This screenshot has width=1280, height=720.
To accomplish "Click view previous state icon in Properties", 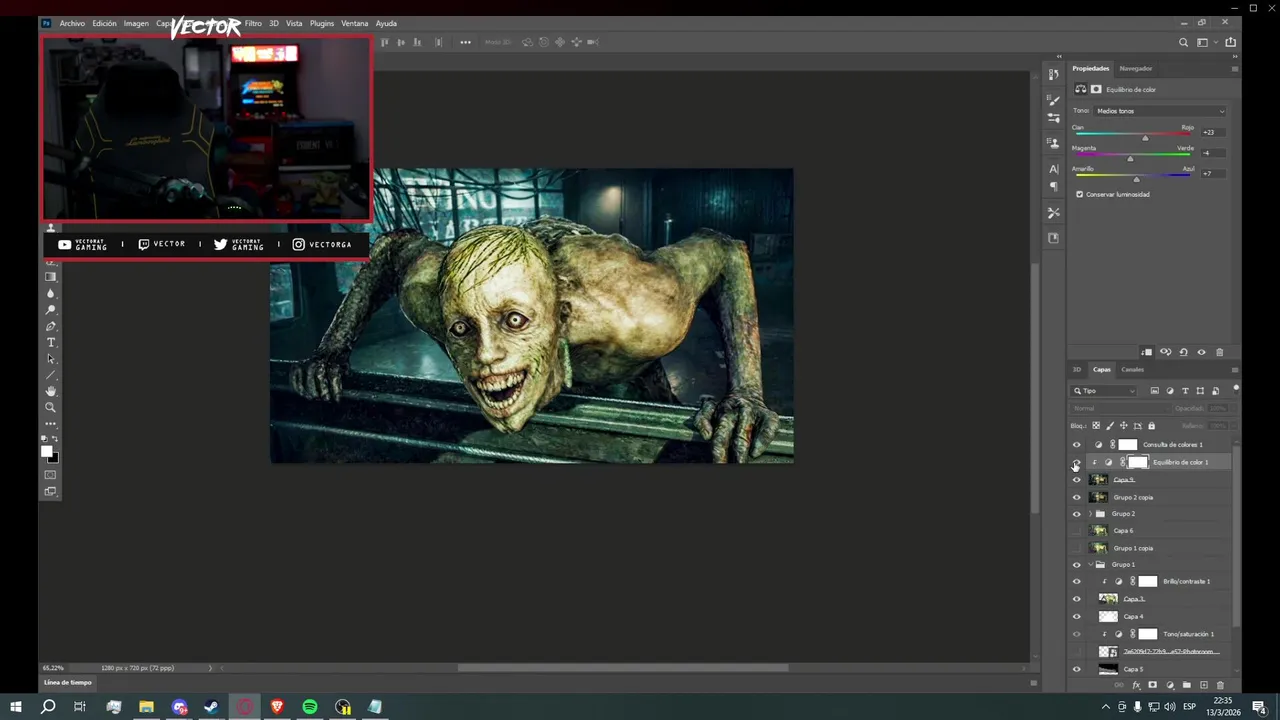I will [x=1165, y=352].
